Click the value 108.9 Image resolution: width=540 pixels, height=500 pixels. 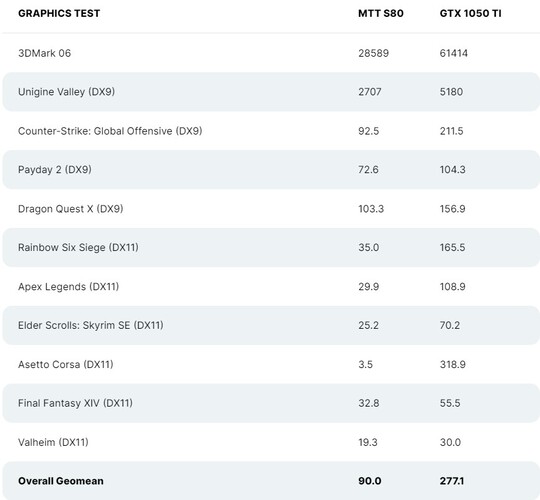(x=453, y=287)
